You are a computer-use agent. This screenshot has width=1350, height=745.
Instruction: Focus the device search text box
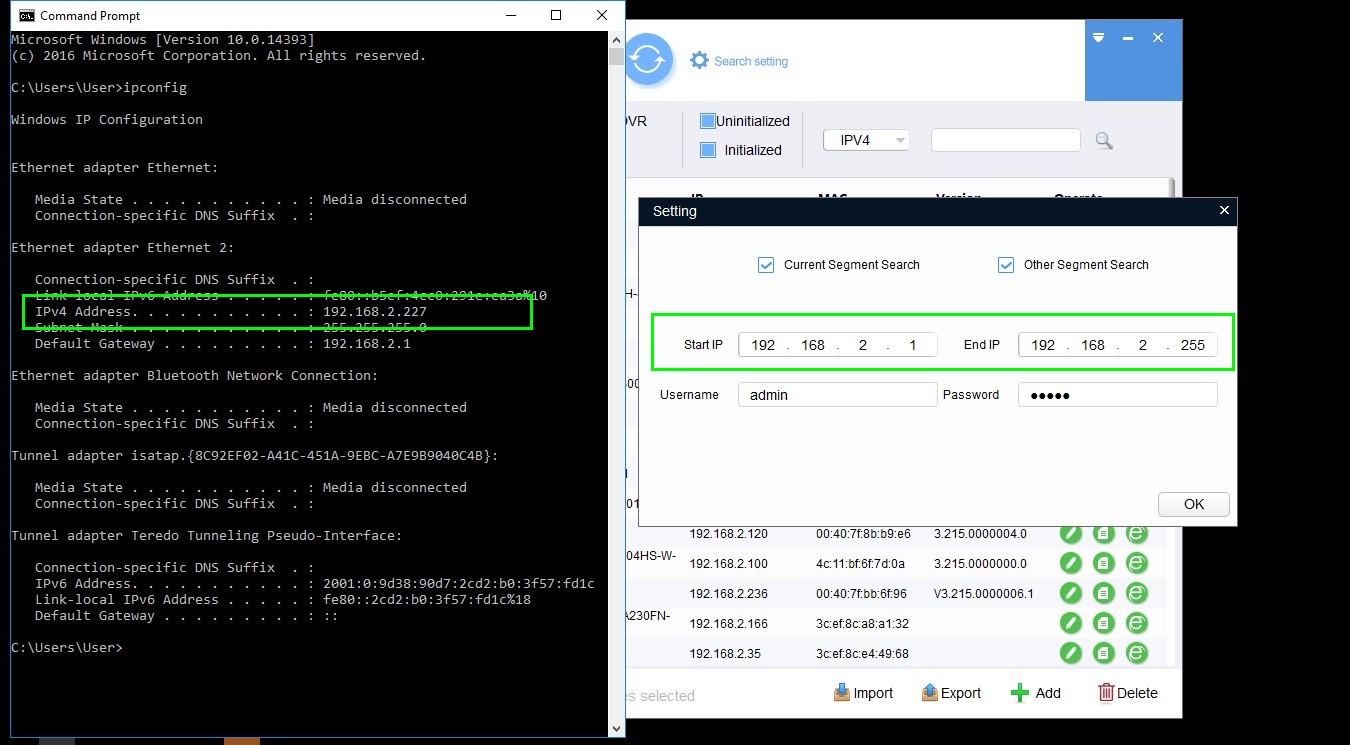(x=1006, y=140)
